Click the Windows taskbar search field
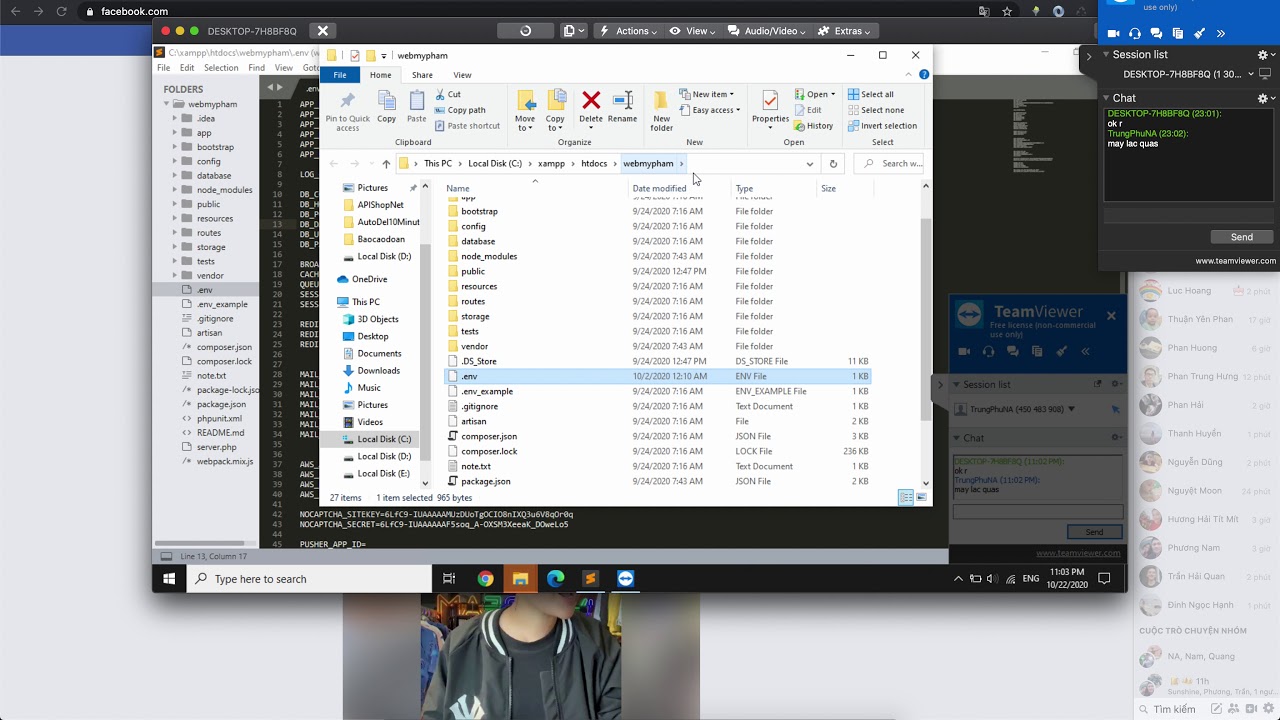1280x720 pixels. [309, 578]
